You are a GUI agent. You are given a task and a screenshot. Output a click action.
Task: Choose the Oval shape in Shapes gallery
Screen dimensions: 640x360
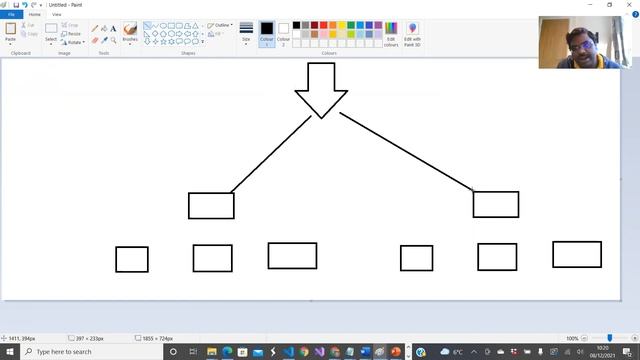(163, 26)
